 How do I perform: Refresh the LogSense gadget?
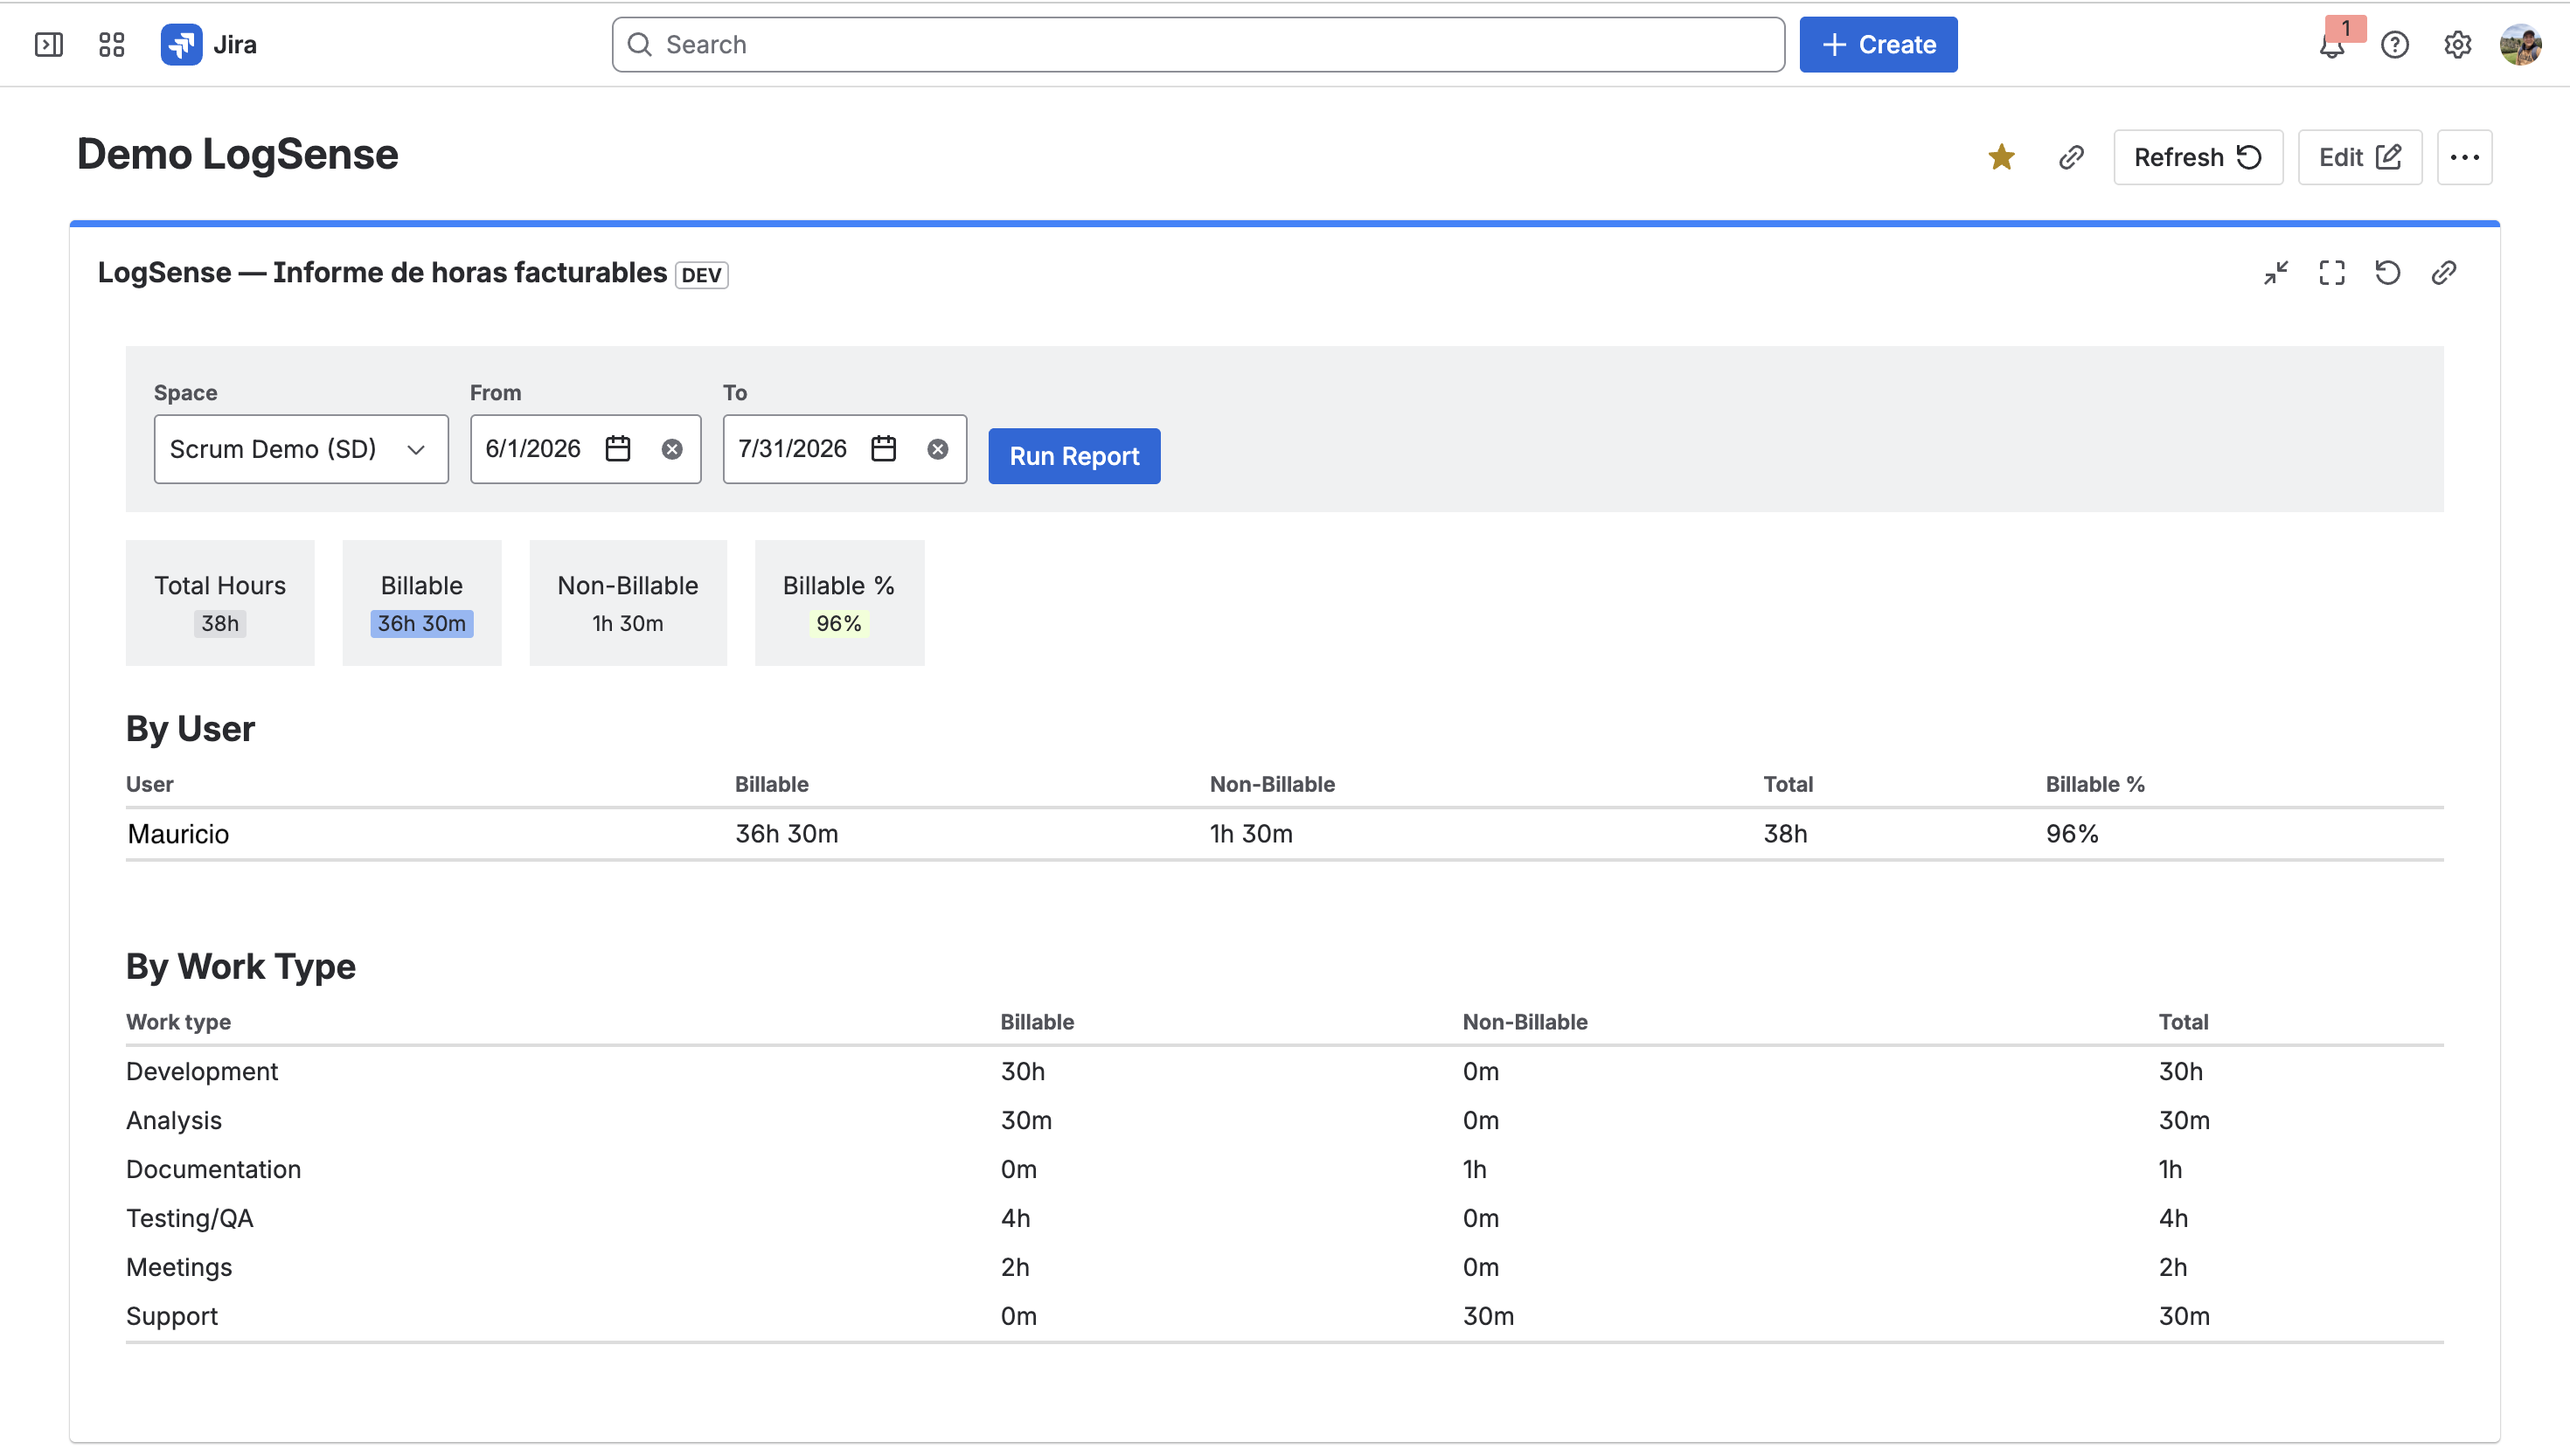(x=2388, y=273)
